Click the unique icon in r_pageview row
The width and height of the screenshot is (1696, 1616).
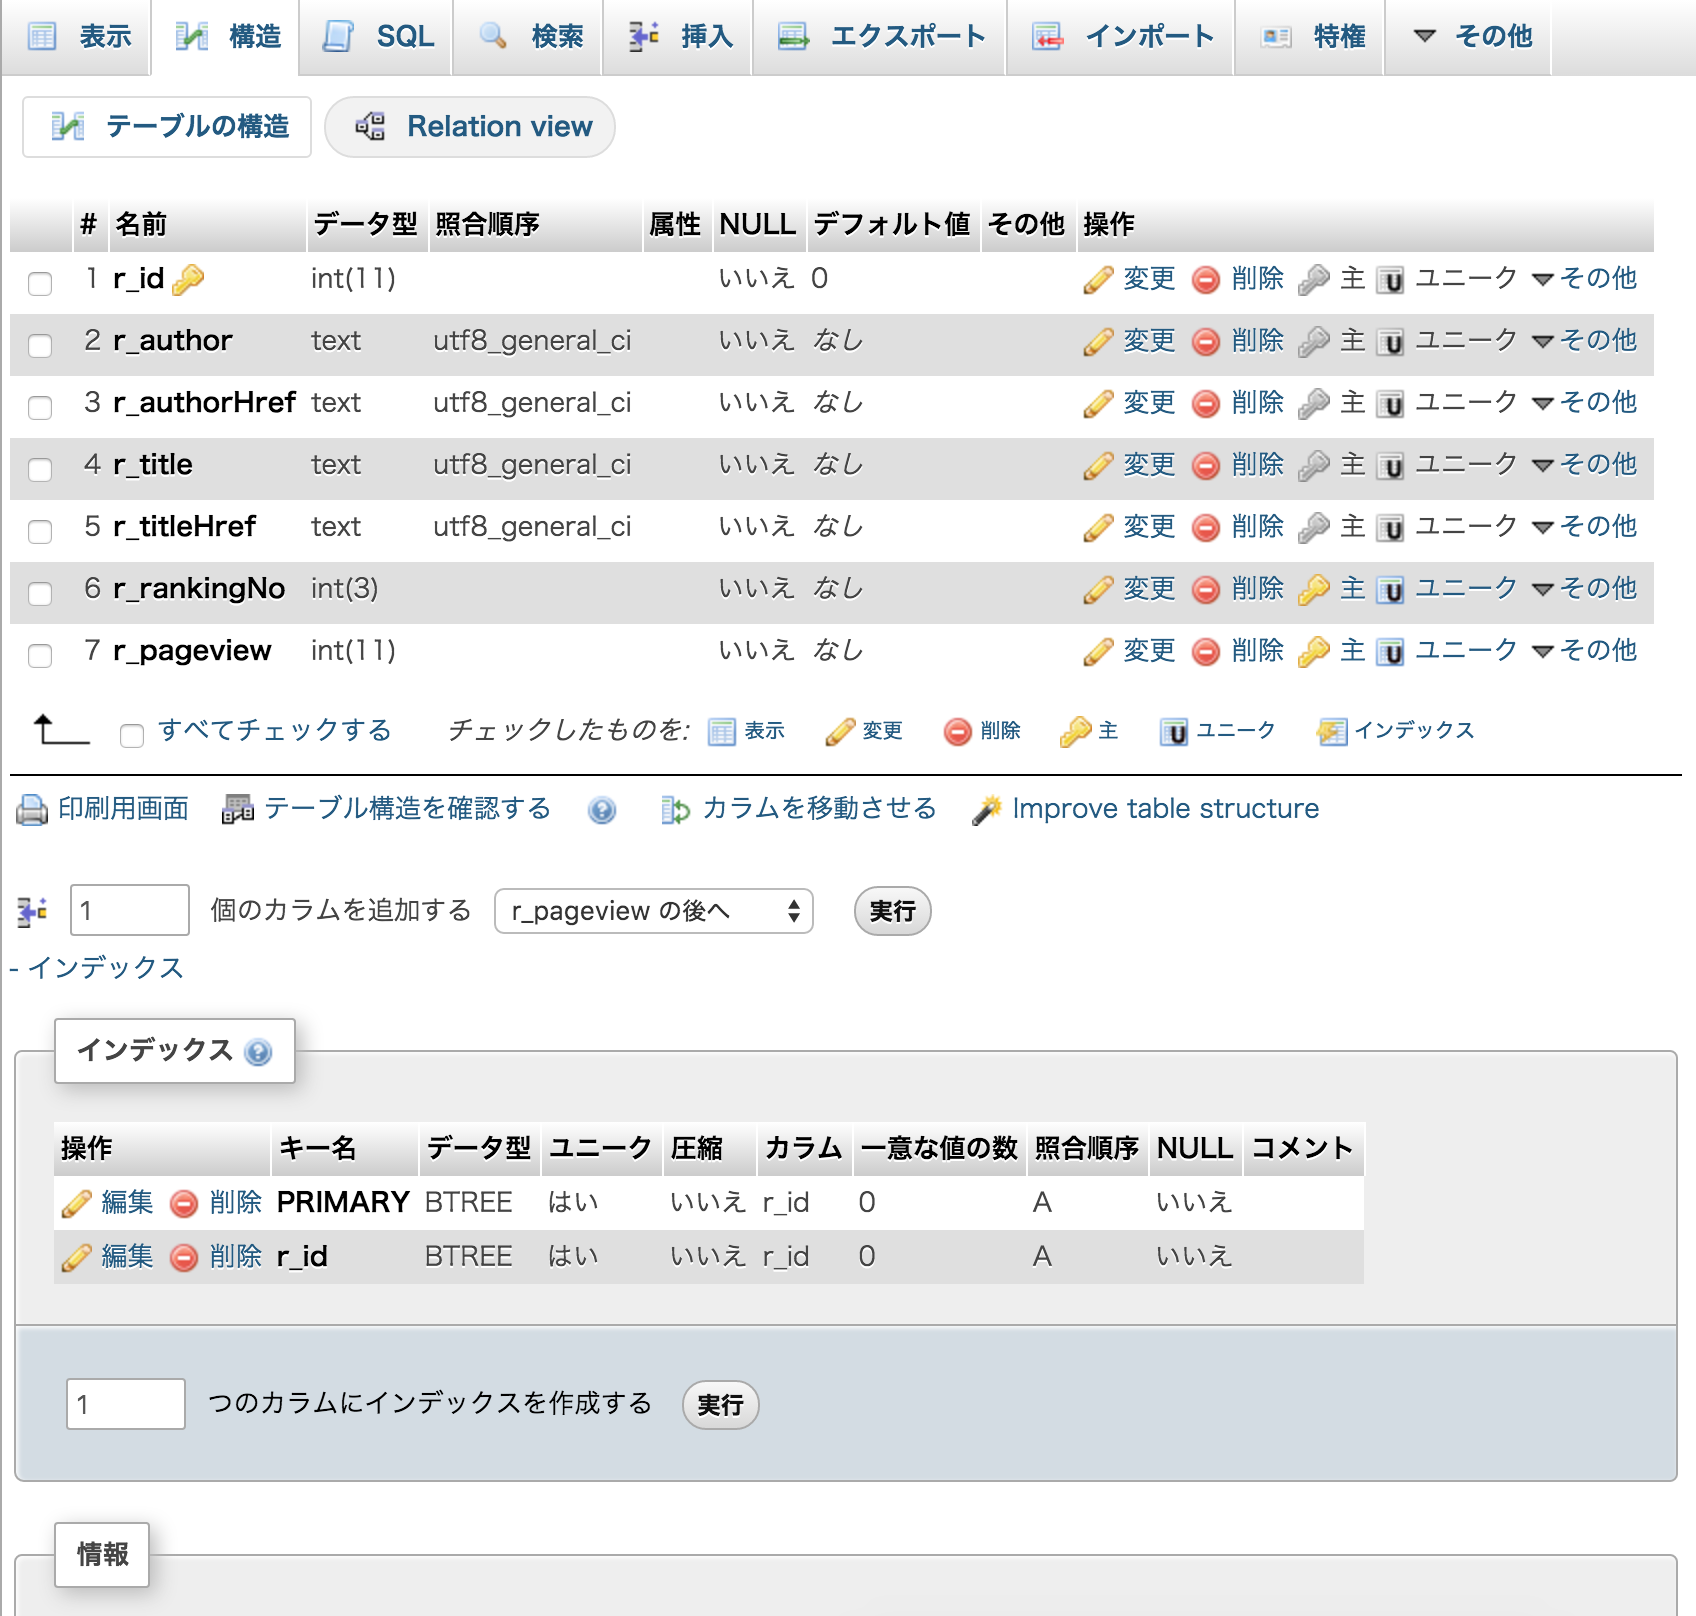pos(1390,652)
